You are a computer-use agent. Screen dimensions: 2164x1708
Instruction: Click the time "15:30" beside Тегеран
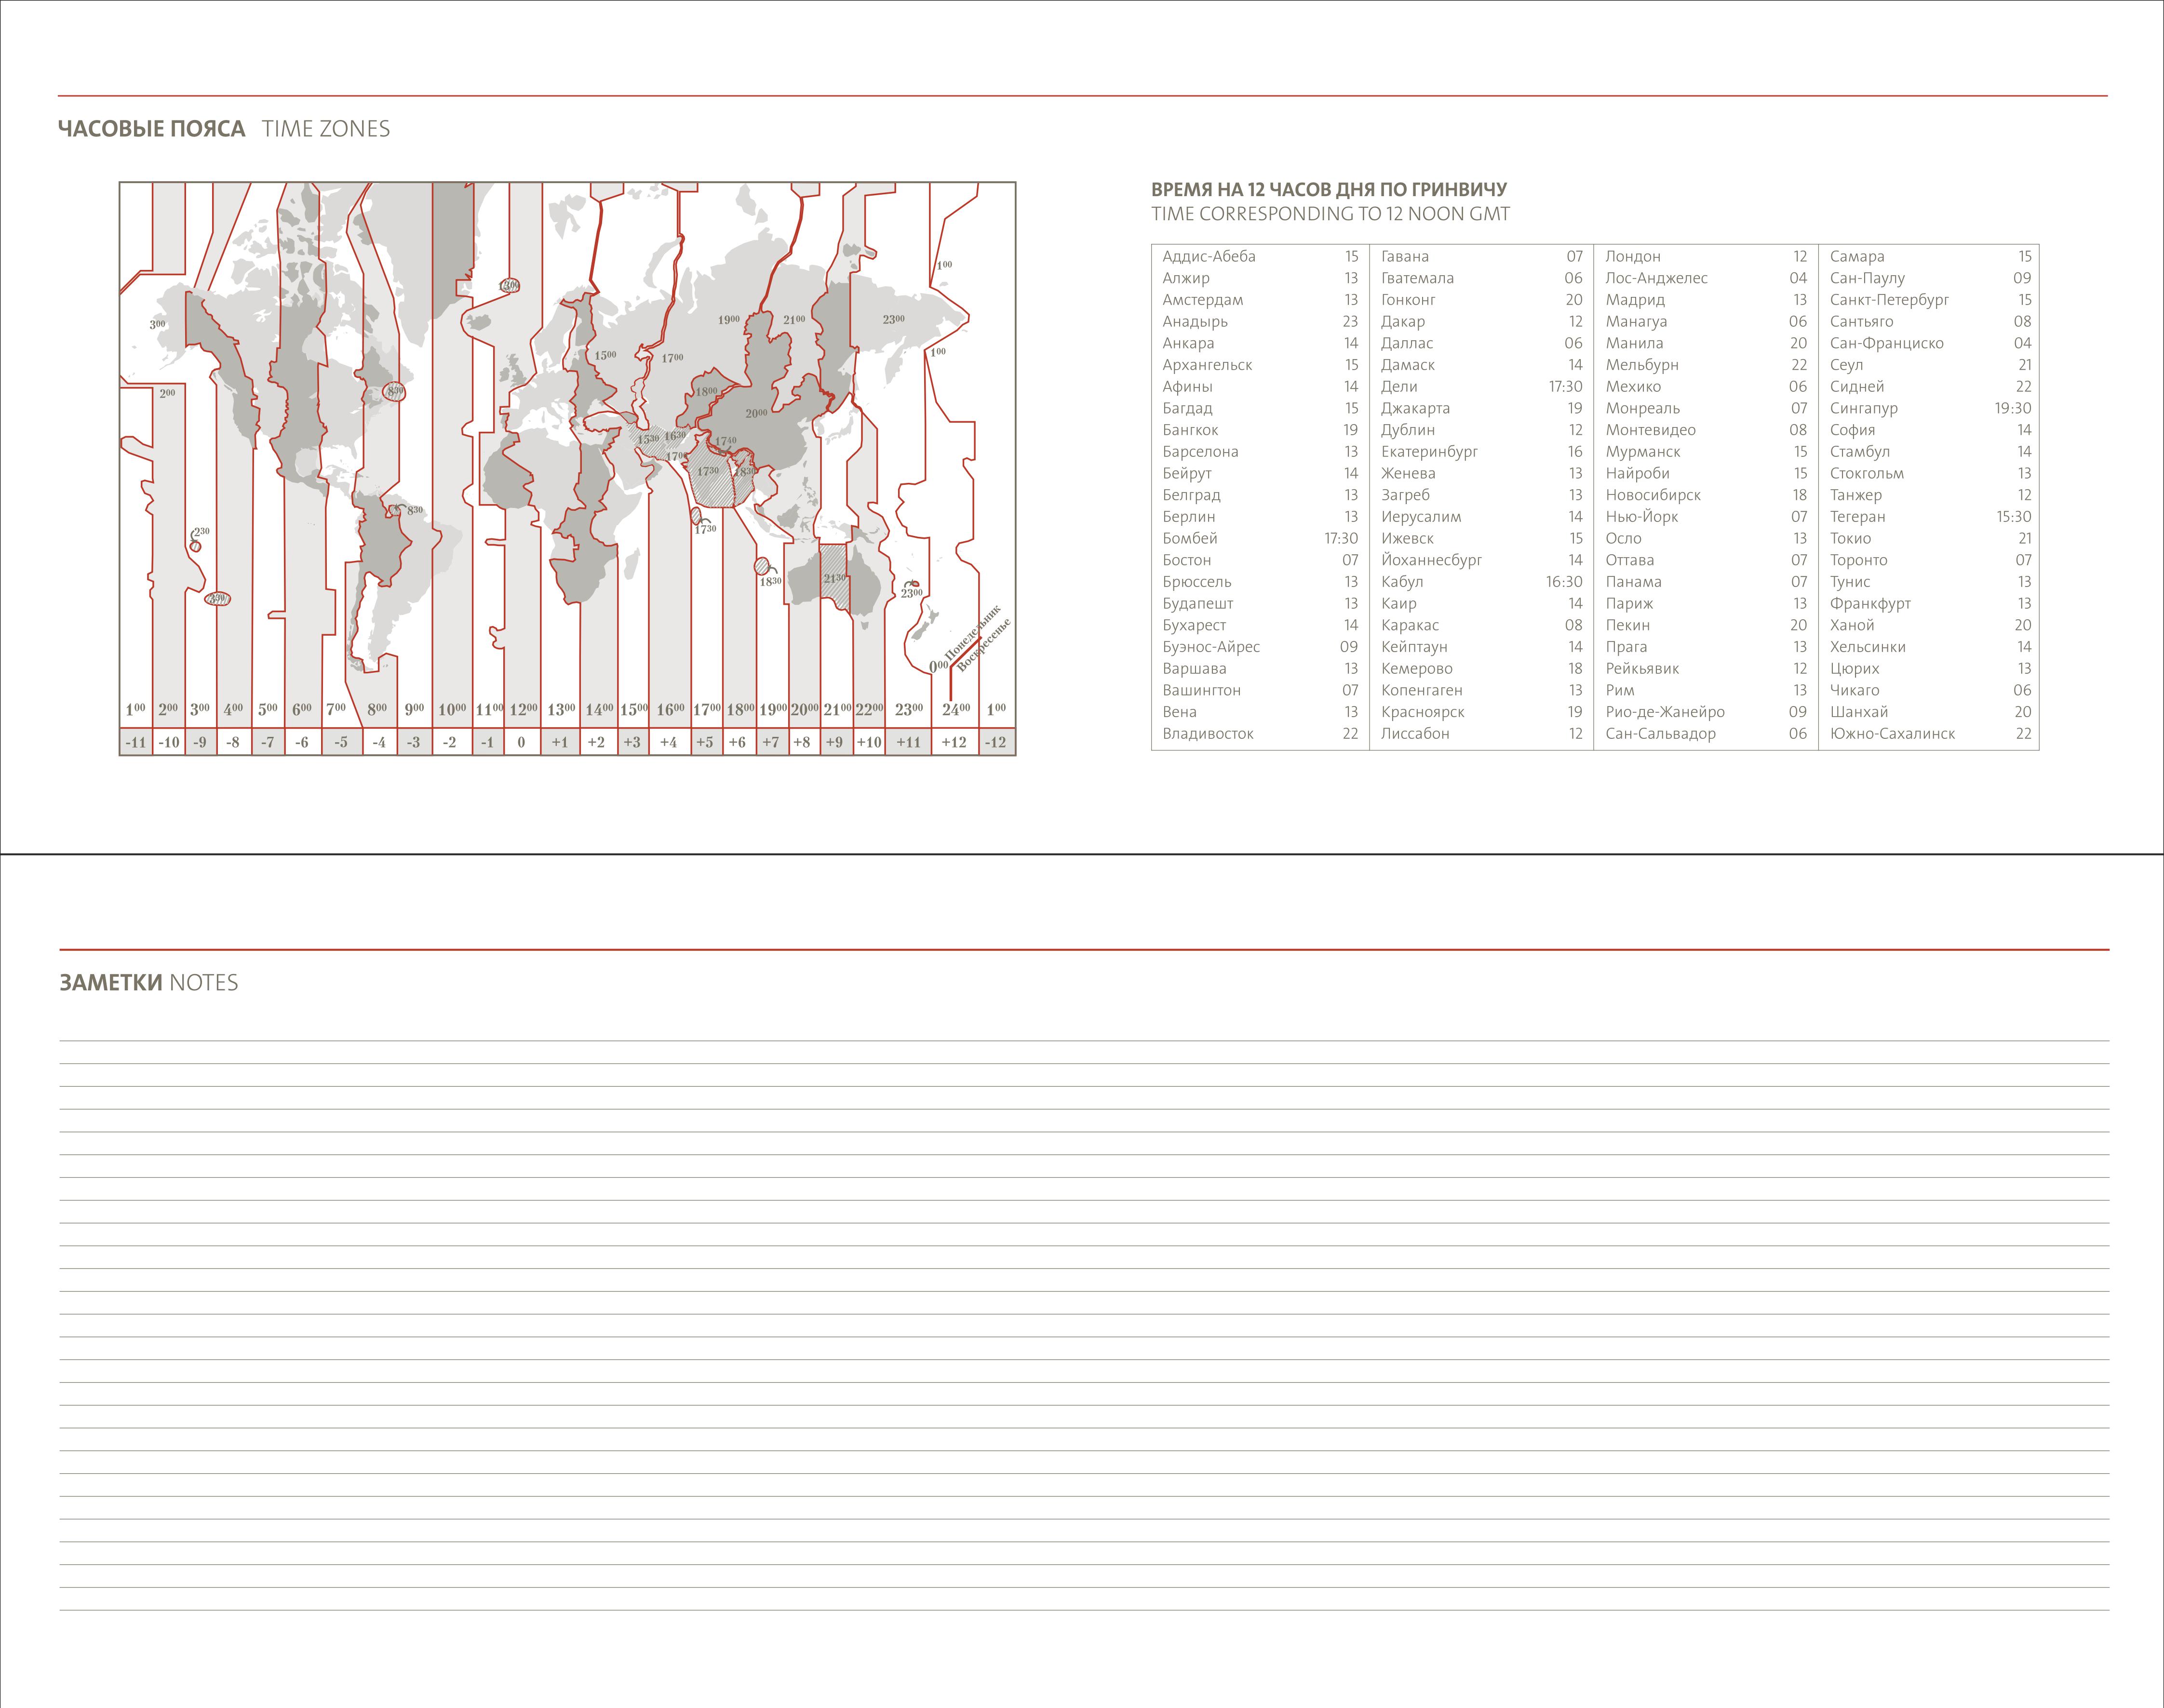(x=2014, y=517)
